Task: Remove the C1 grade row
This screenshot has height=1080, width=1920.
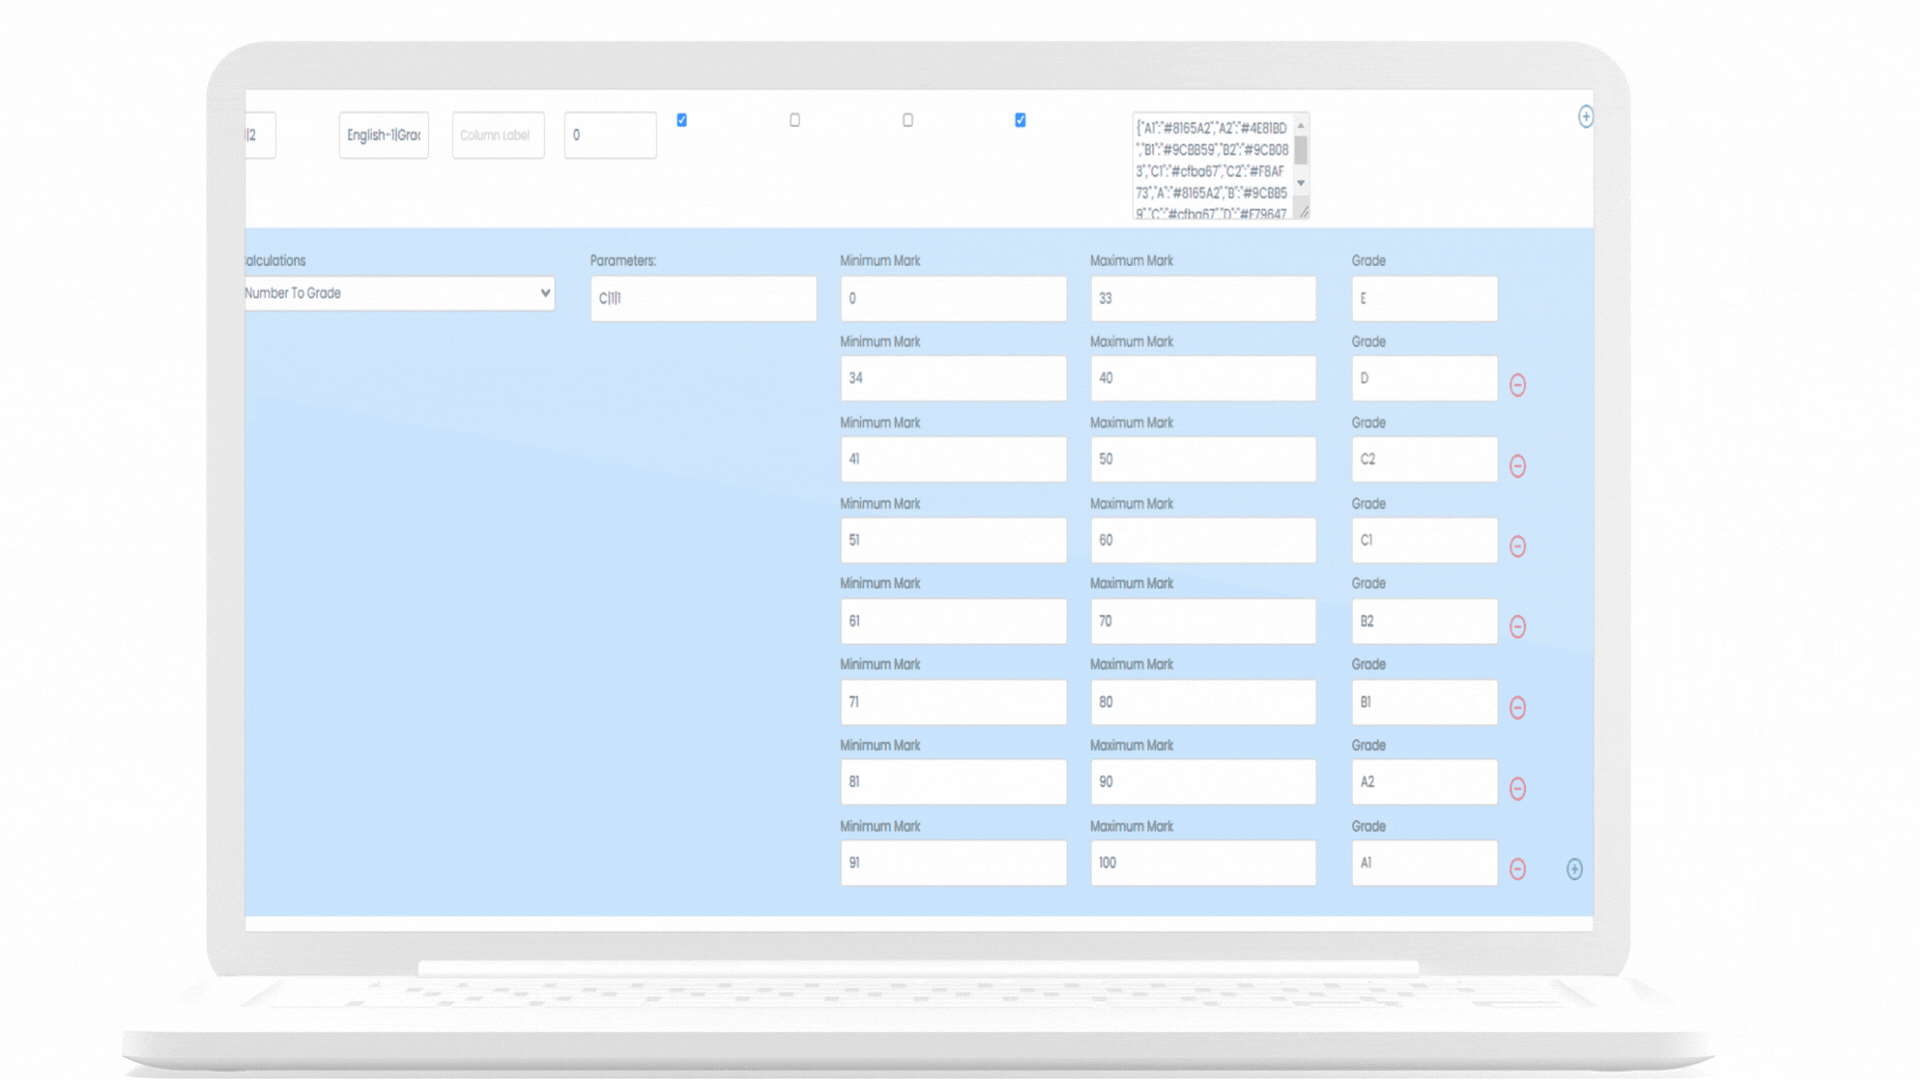Action: click(x=1517, y=546)
